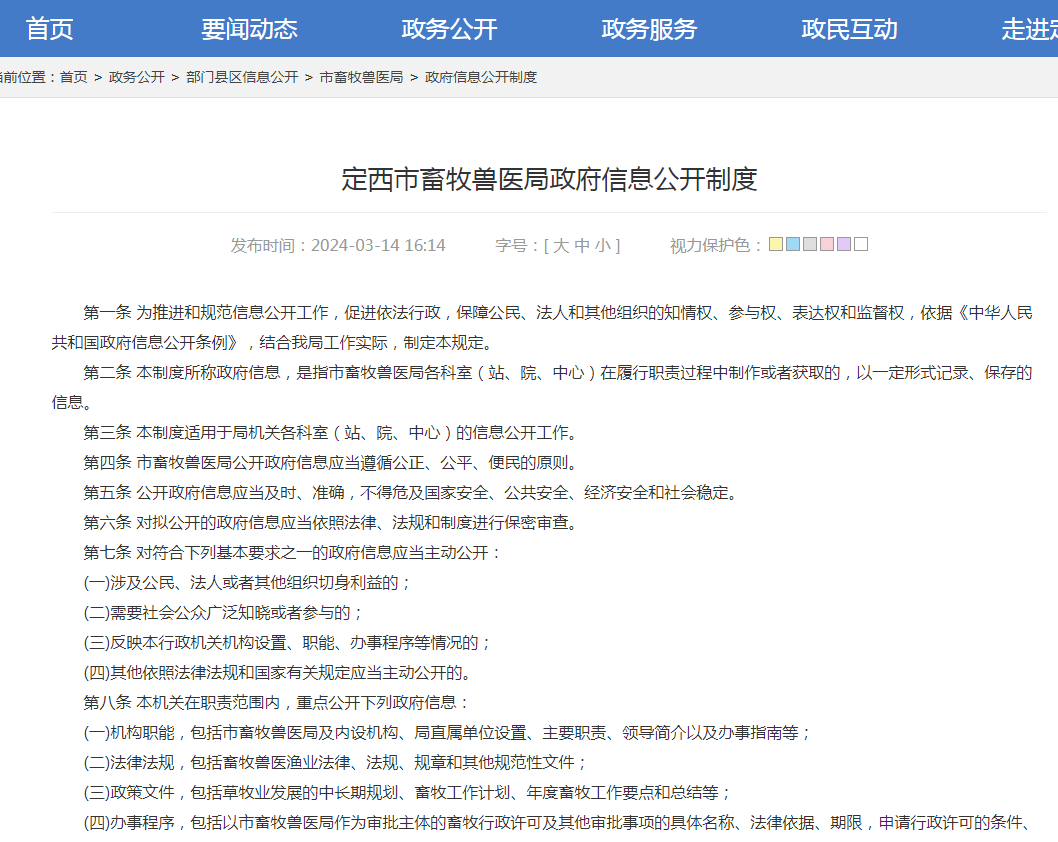Open the 首页 navigation tab

[50, 29]
